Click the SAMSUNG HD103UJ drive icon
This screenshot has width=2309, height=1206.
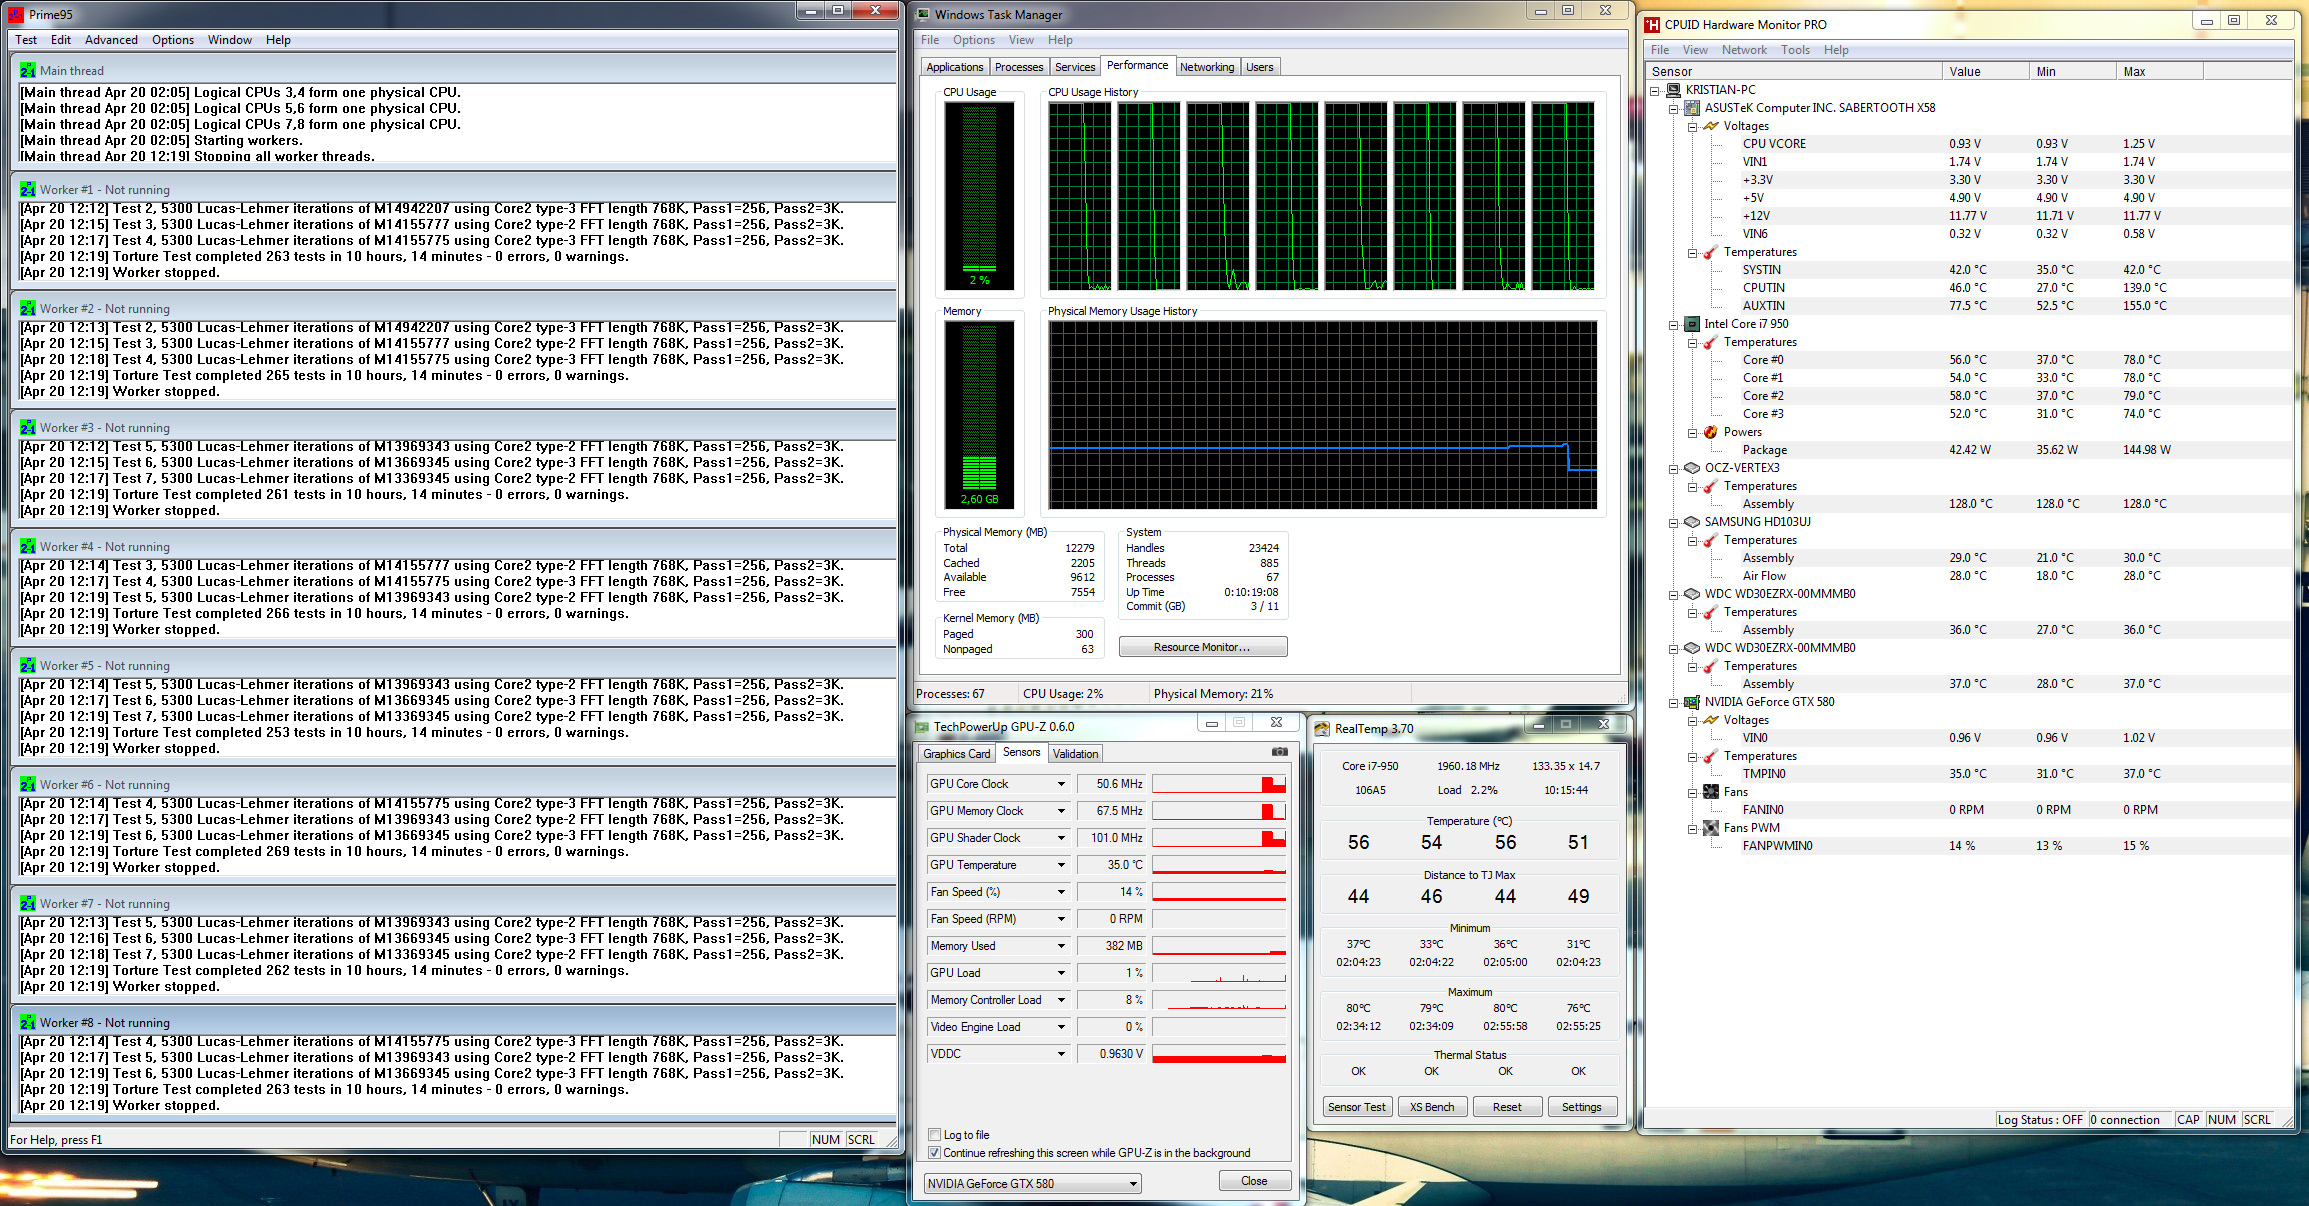[1692, 522]
